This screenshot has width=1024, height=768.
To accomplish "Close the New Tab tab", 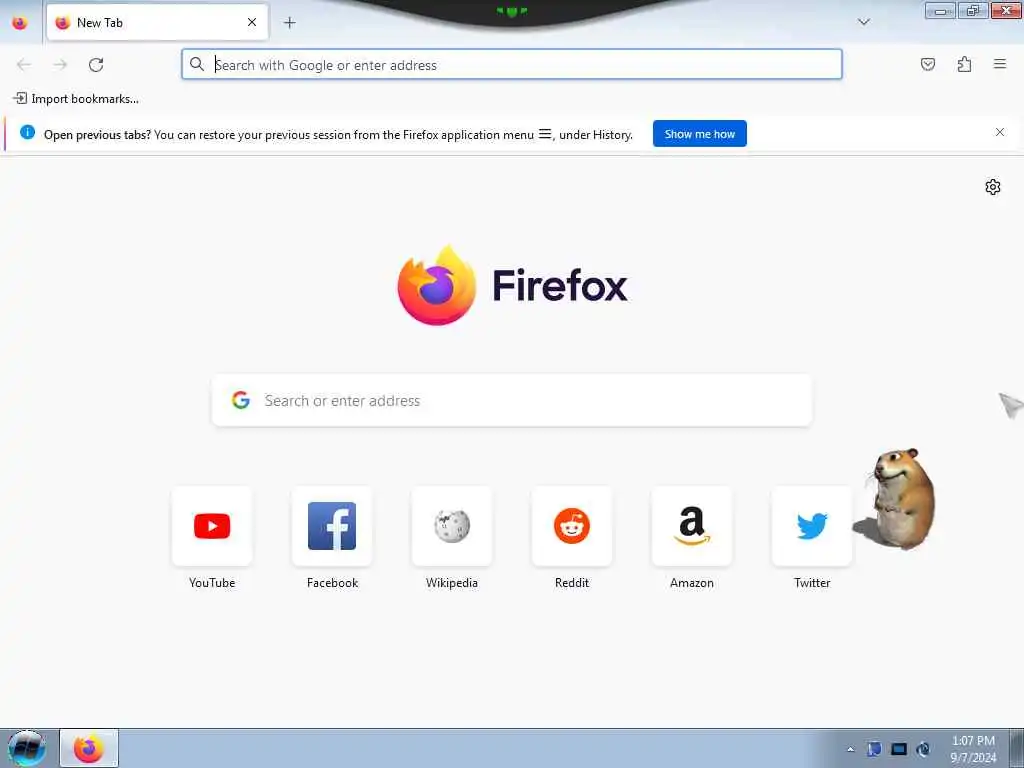I will point(252,22).
